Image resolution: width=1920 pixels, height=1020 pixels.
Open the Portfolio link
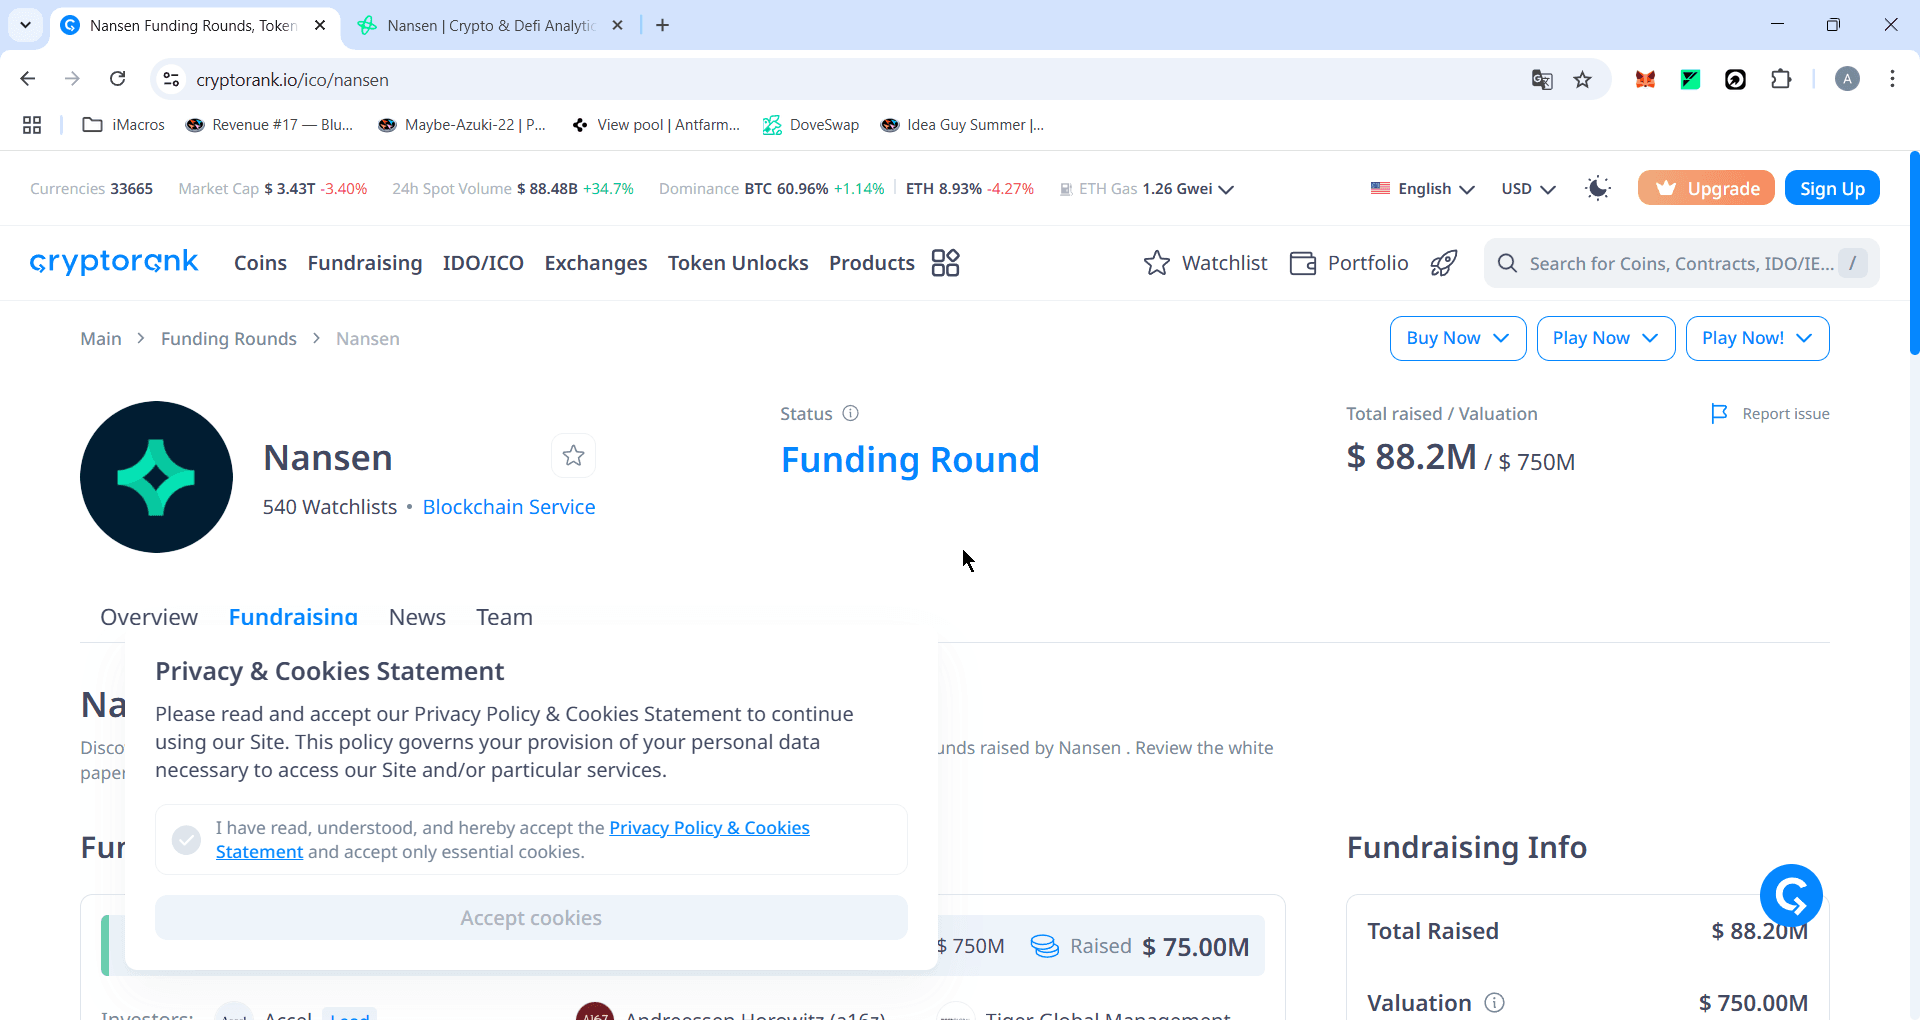[1349, 263]
